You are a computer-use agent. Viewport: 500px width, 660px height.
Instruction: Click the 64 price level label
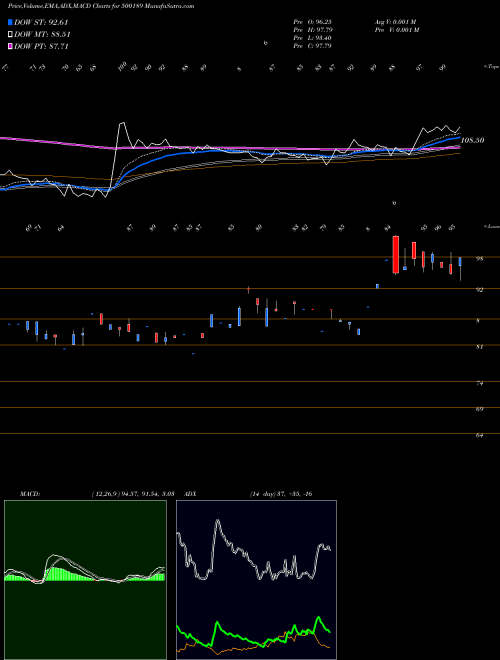(x=479, y=435)
